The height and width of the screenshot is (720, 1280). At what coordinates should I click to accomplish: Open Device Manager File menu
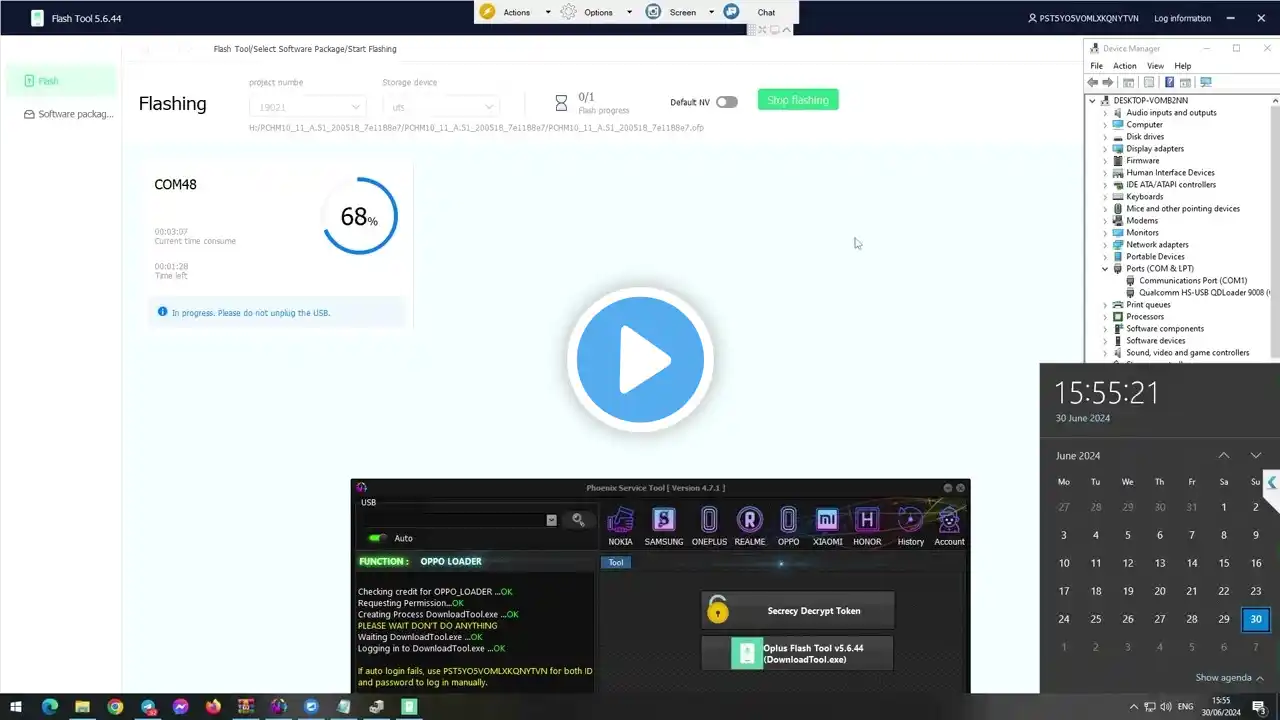1096,66
